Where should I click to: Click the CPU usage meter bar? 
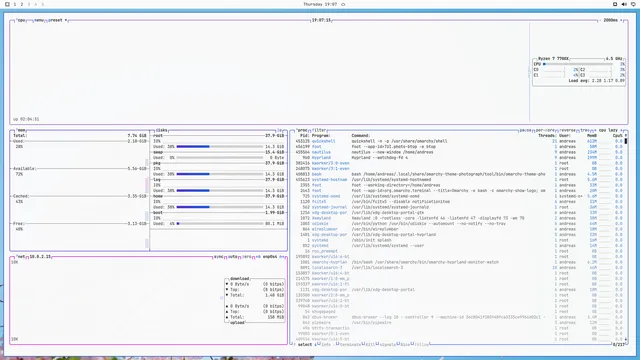578,64
